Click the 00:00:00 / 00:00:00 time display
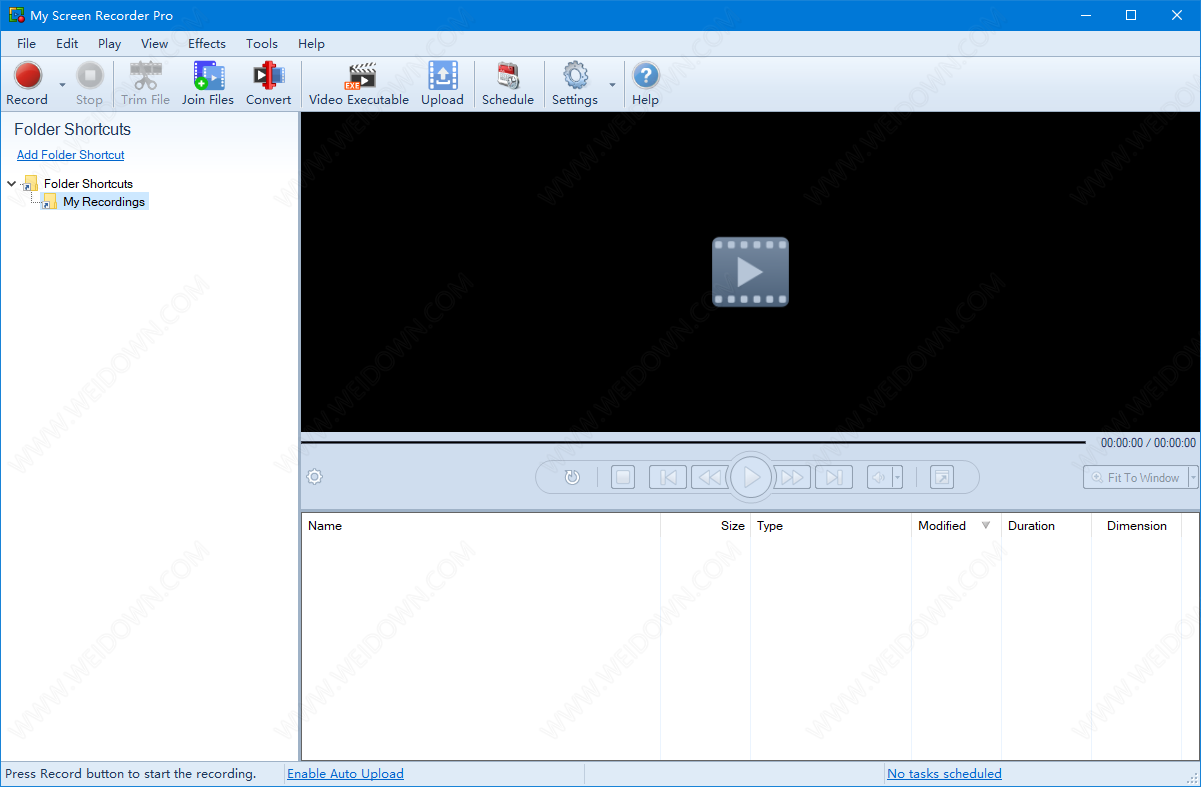Screen dimensions: 1201x787 click(1148, 443)
